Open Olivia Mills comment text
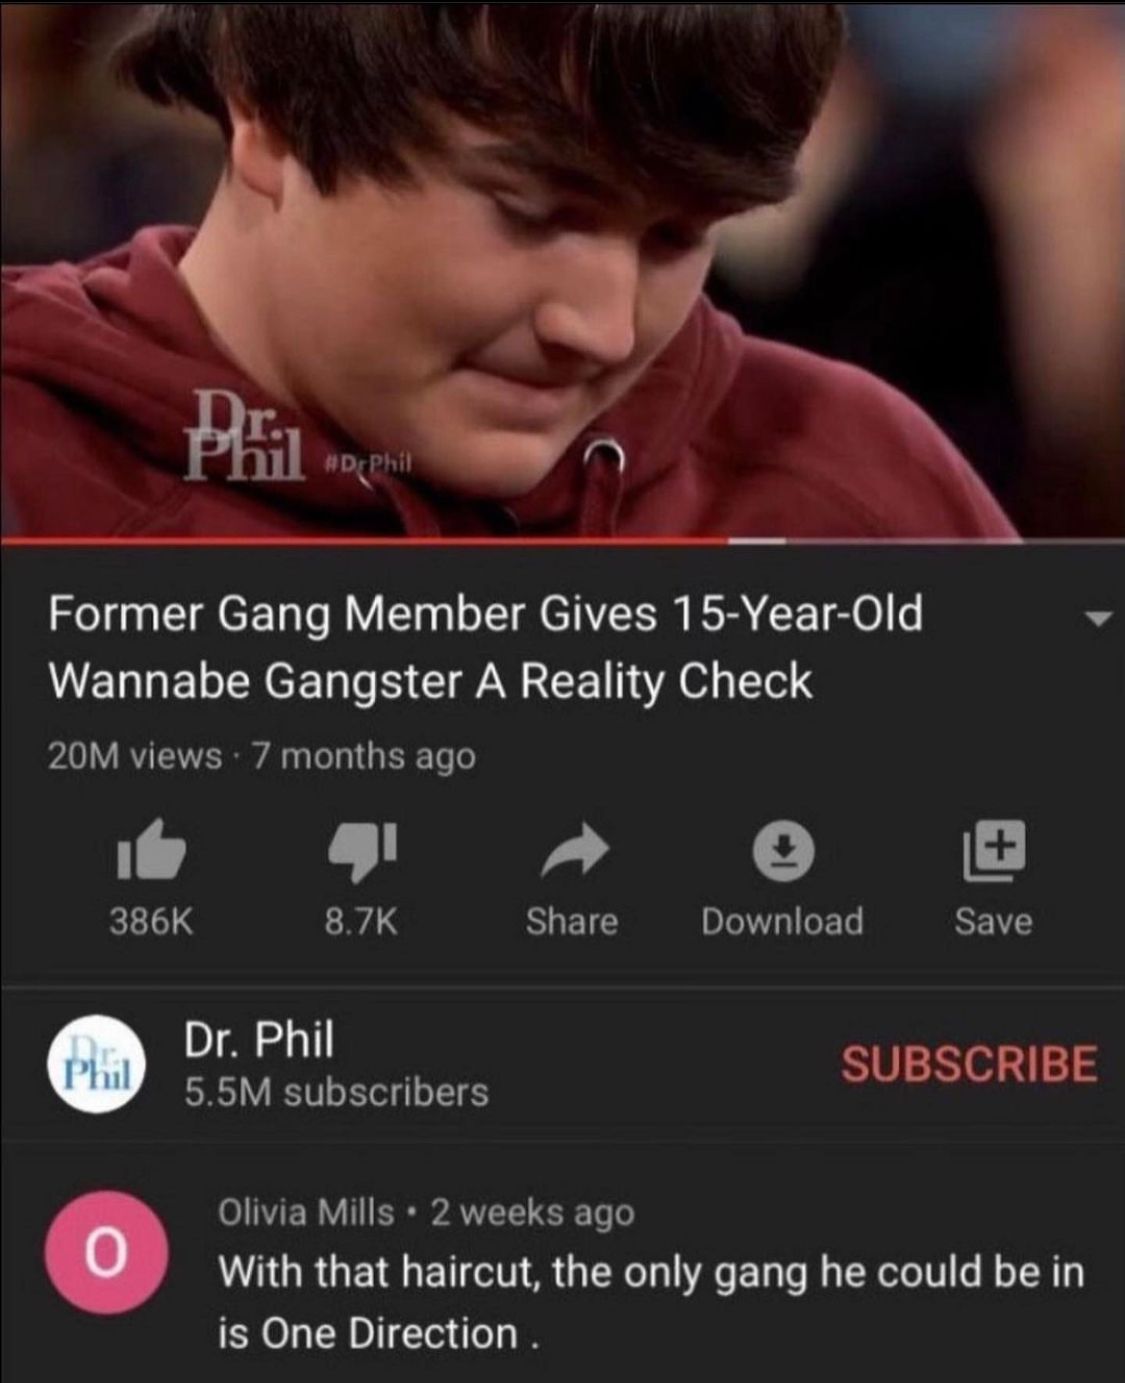The image size is (1125, 1383). tap(651, 1303)
